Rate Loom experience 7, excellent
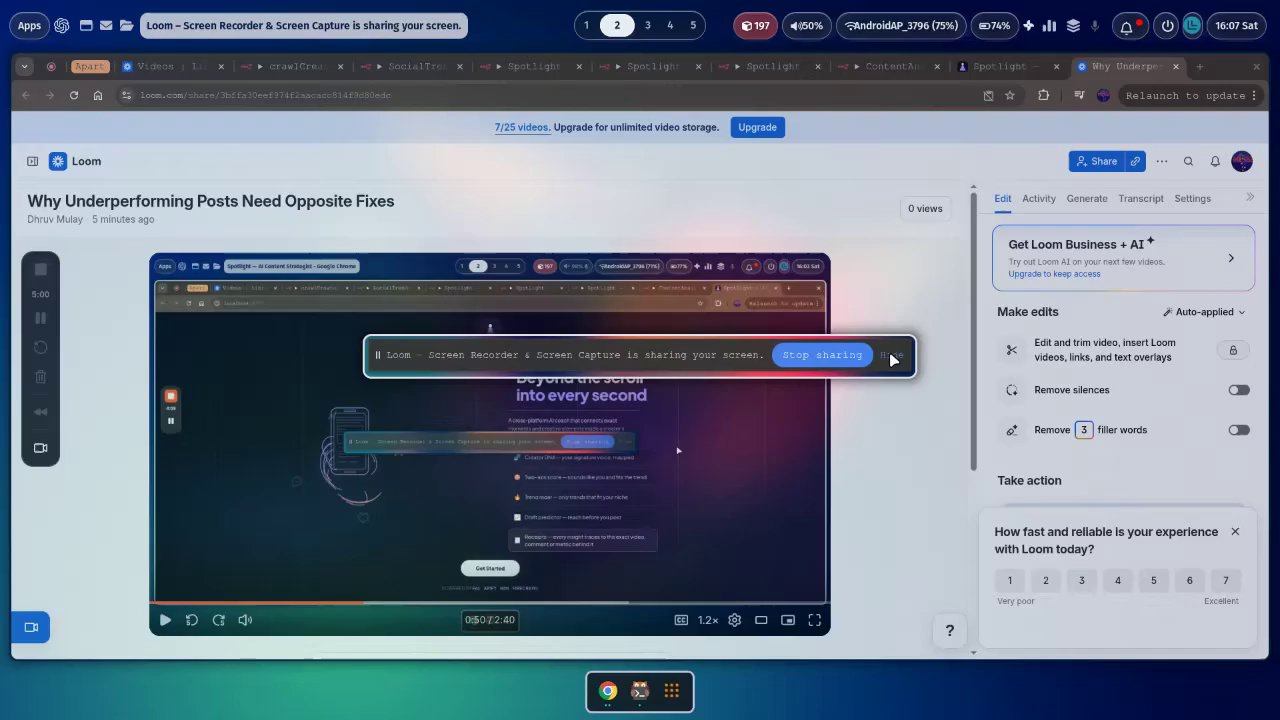1280x720 pixels. coord(1226,580)
